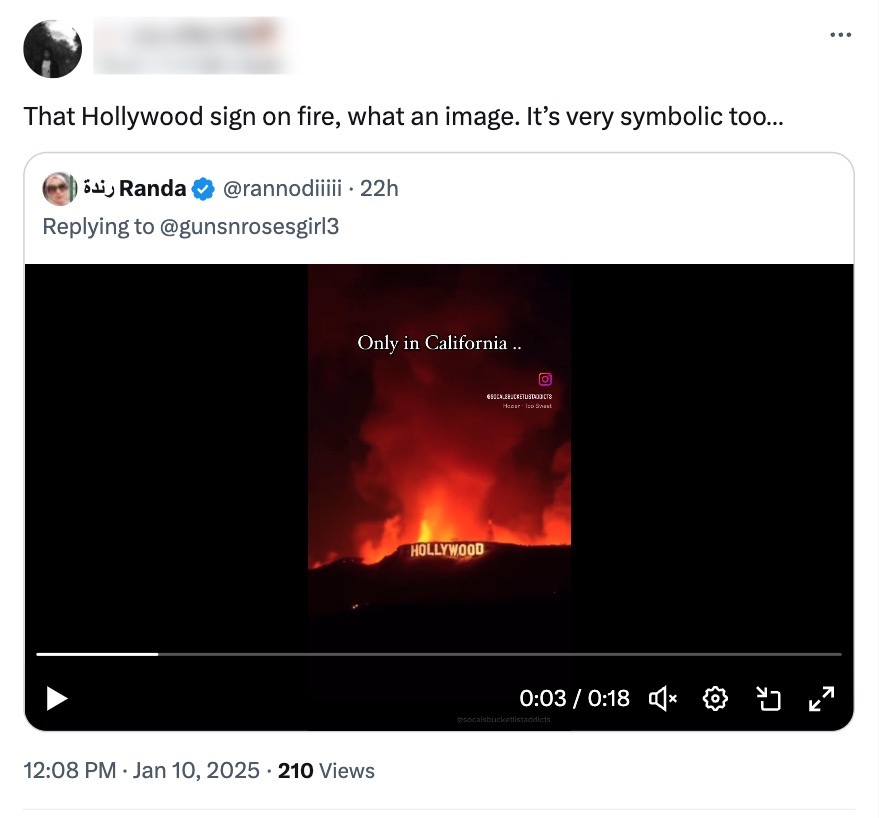The width and height of the screenshot is (879, 818).
Task: Click the 12:08 PM Jan 10, 2025 timestamp
Action: click(141, 770)
